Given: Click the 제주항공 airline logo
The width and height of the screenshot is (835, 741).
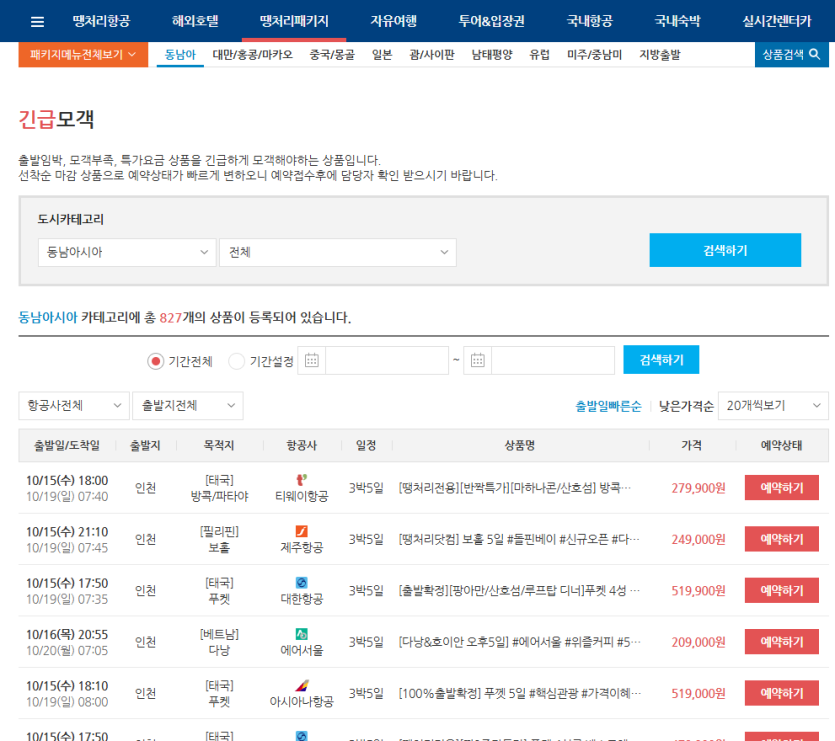Looking at the screenshot, I should 301,531.
